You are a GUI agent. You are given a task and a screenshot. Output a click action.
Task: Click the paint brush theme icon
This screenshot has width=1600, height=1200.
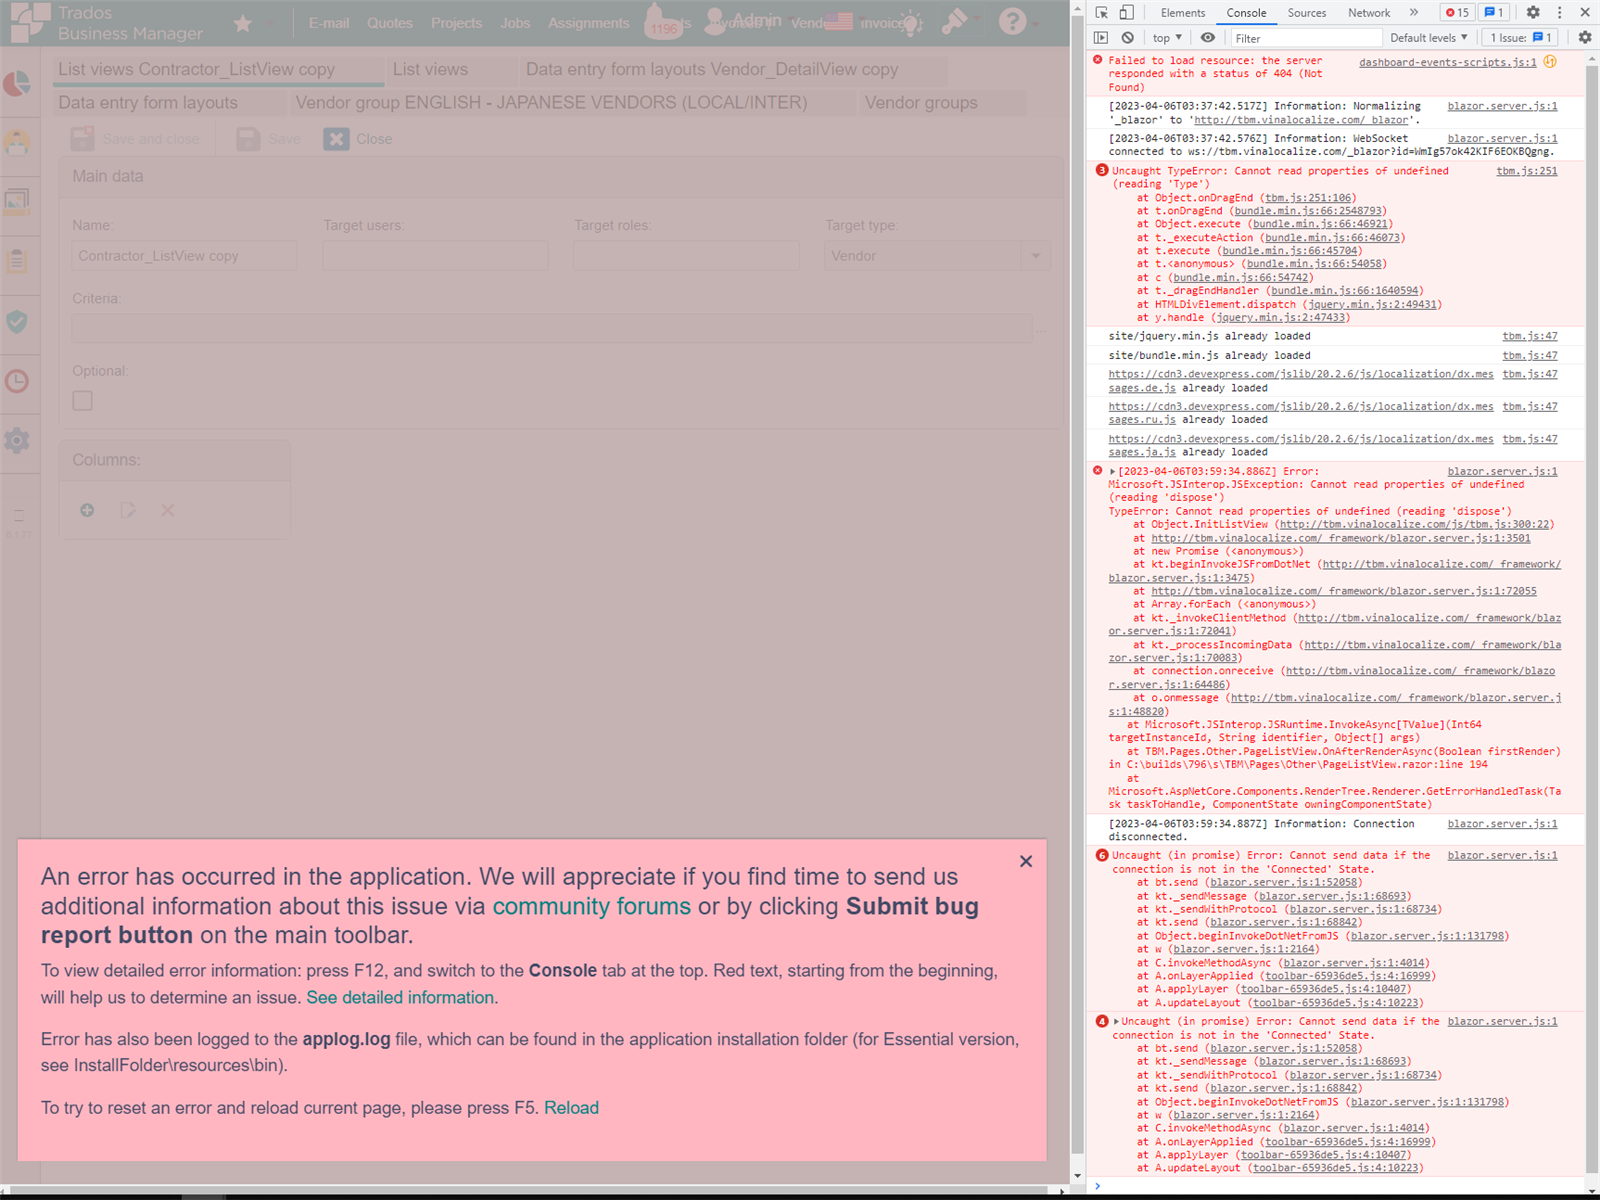coord(954,21)
